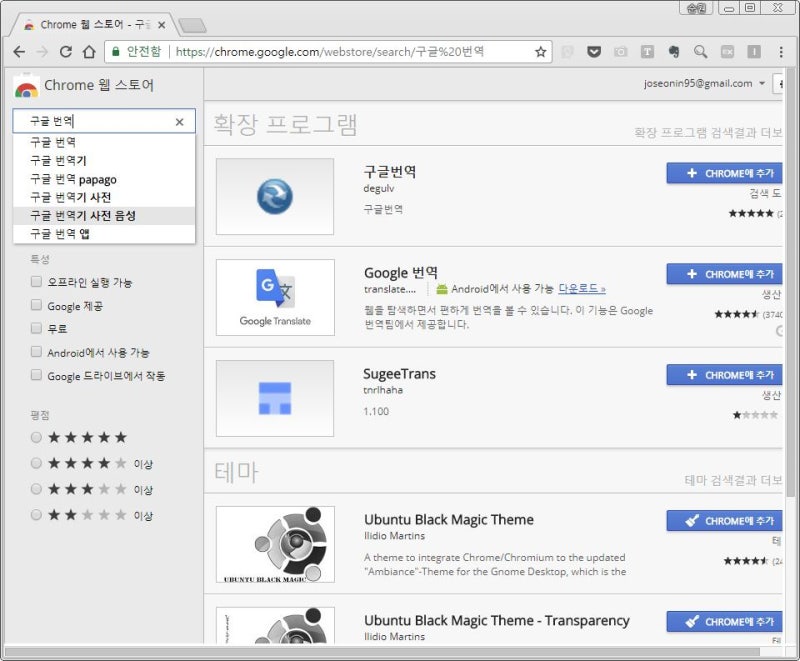Choose suggestion 구글 번역 앱
The height and width of the screenshot is (661, 800).
[104, 234]
